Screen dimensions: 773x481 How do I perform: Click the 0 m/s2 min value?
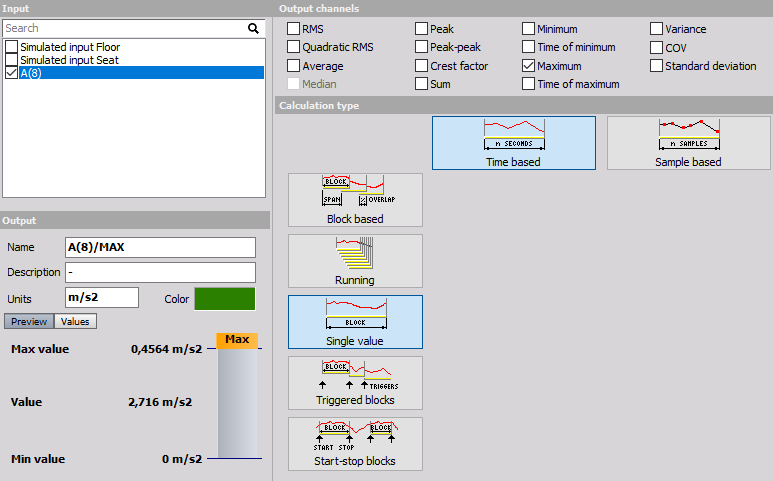click(x=182, y=459)
